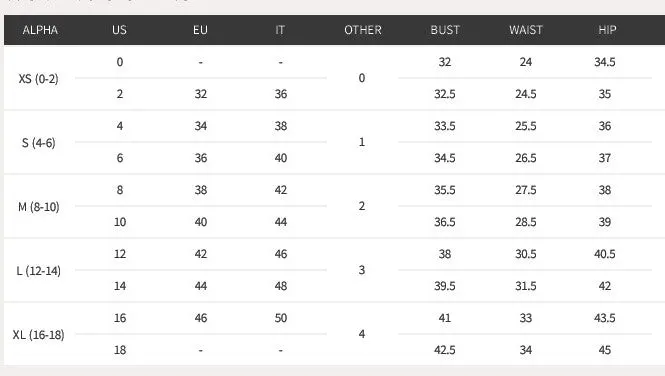
Task: Click the waist value 27.5 cell
Action: [x=526, y=190]
